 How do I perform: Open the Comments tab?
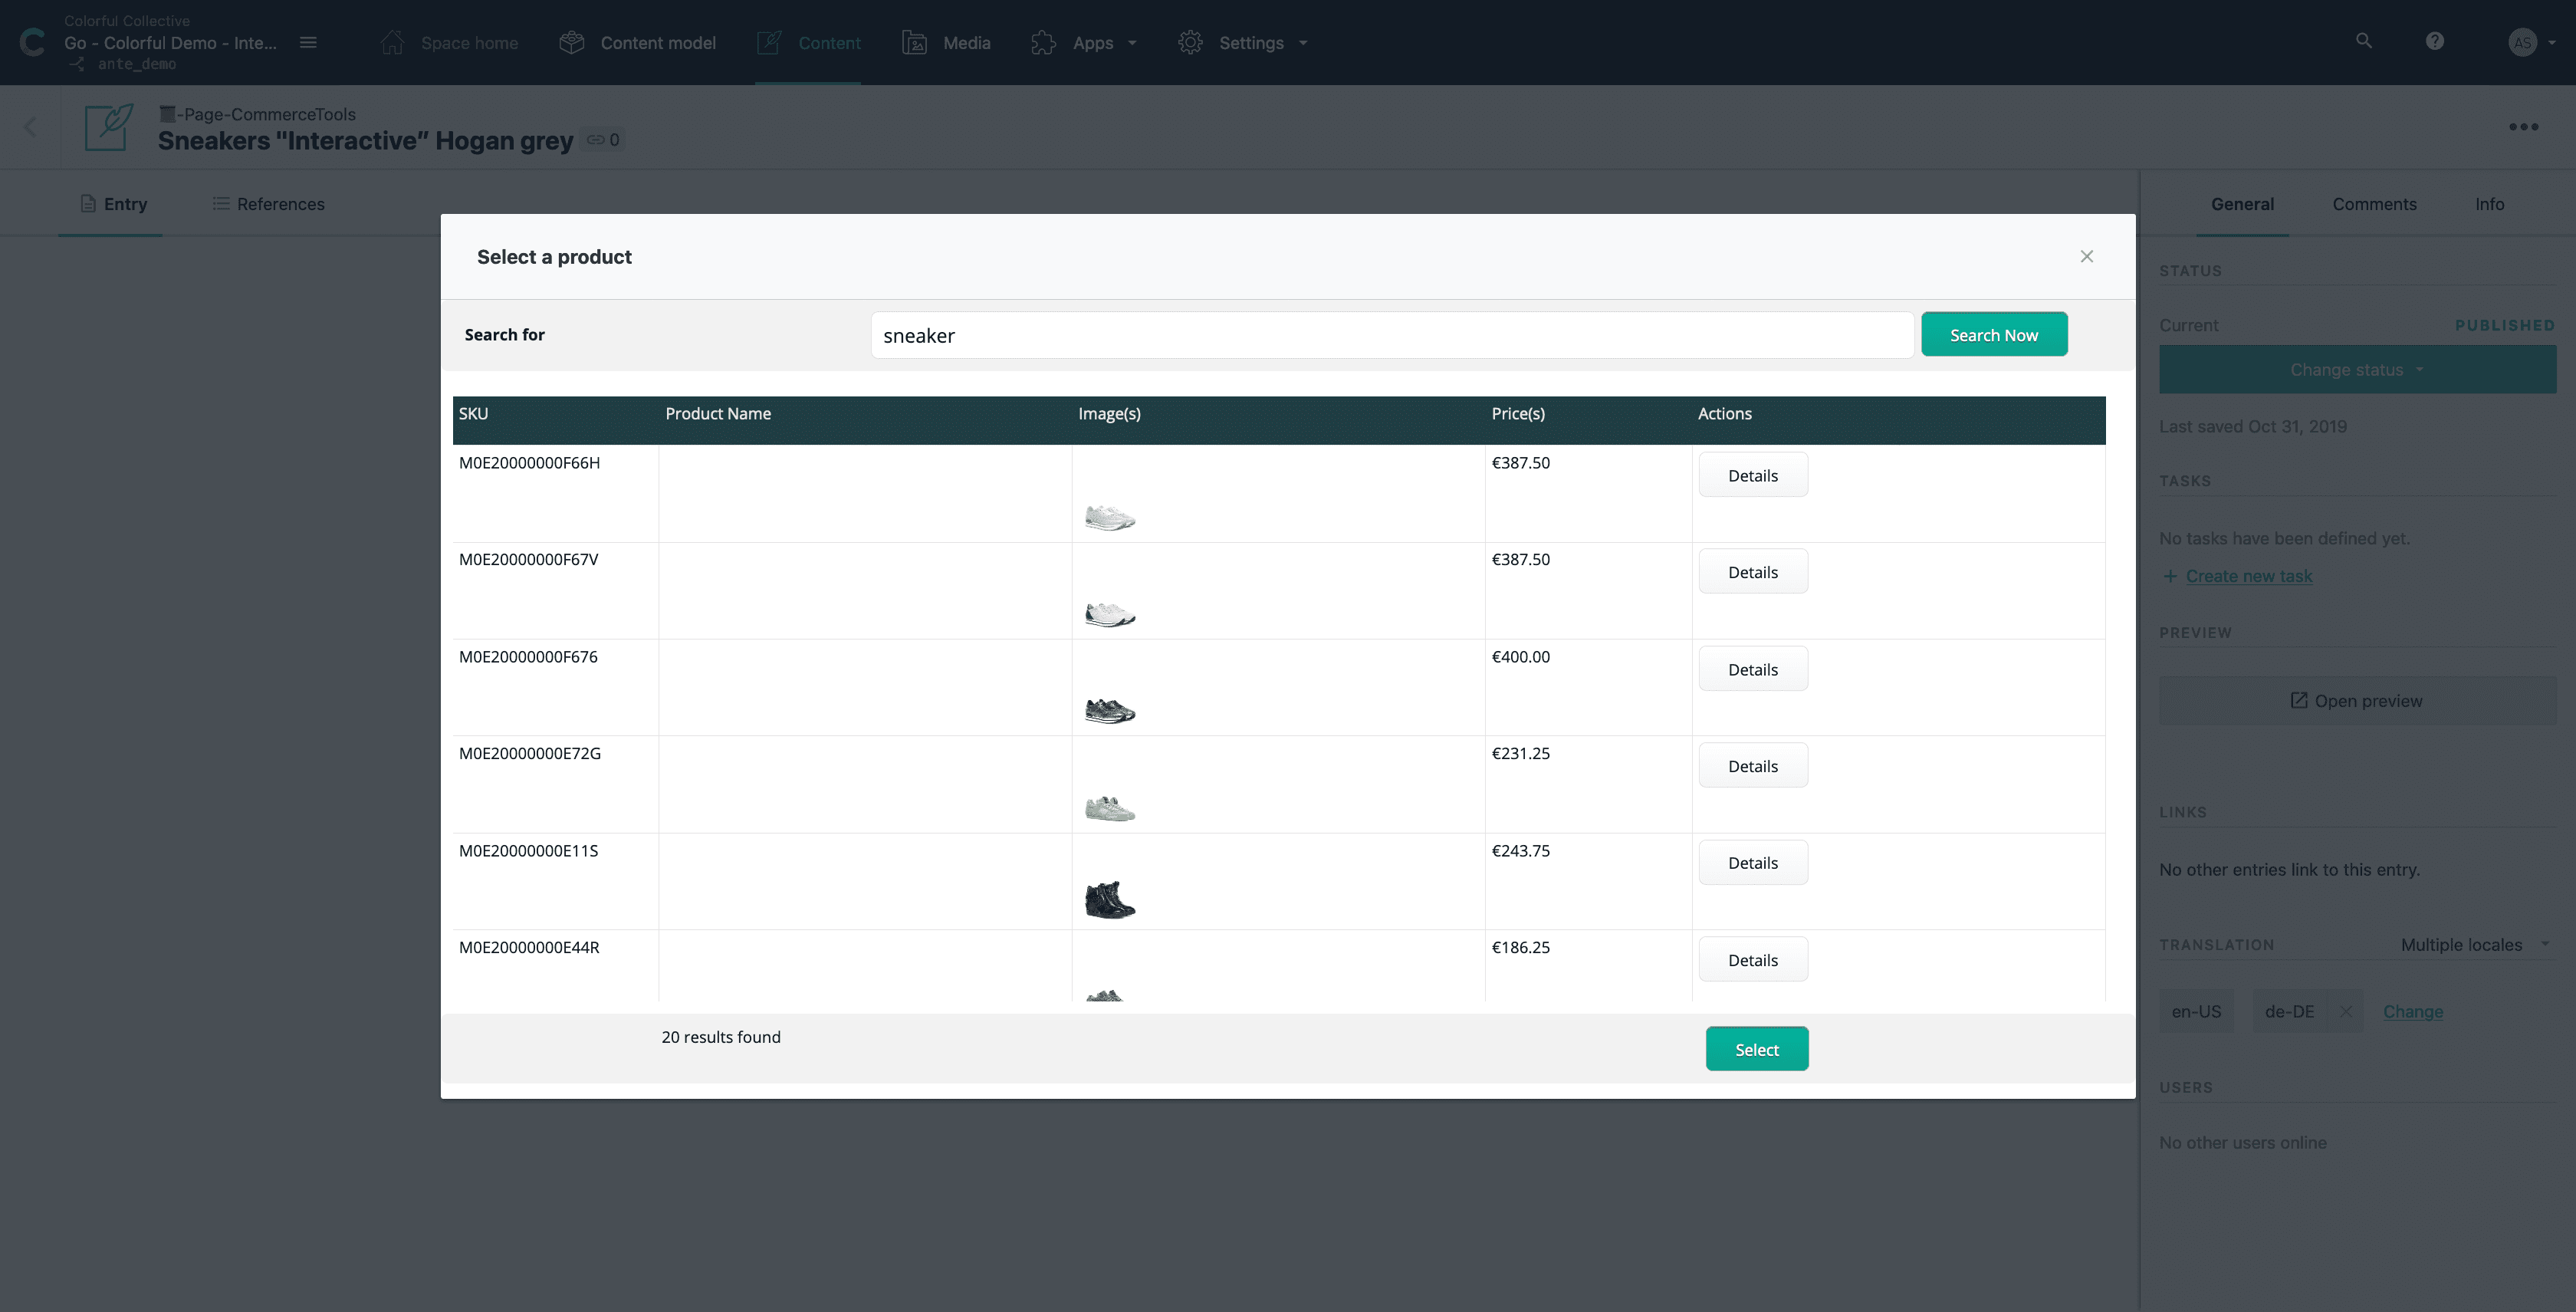pyautogui.click(x=2375, y=204)
